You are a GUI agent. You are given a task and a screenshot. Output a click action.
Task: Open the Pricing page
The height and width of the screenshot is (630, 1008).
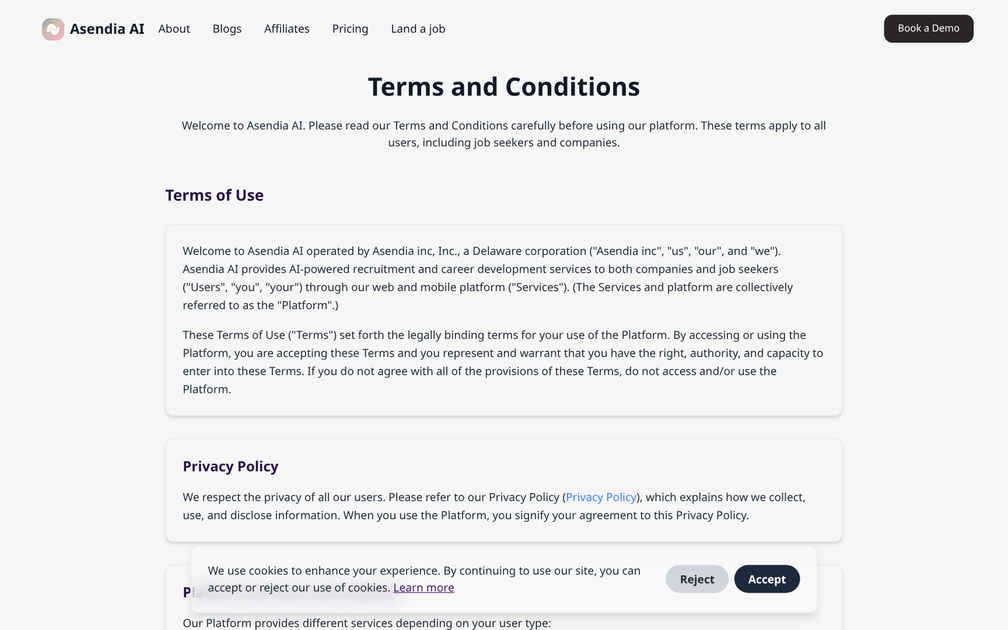click(x=350, y=28)
